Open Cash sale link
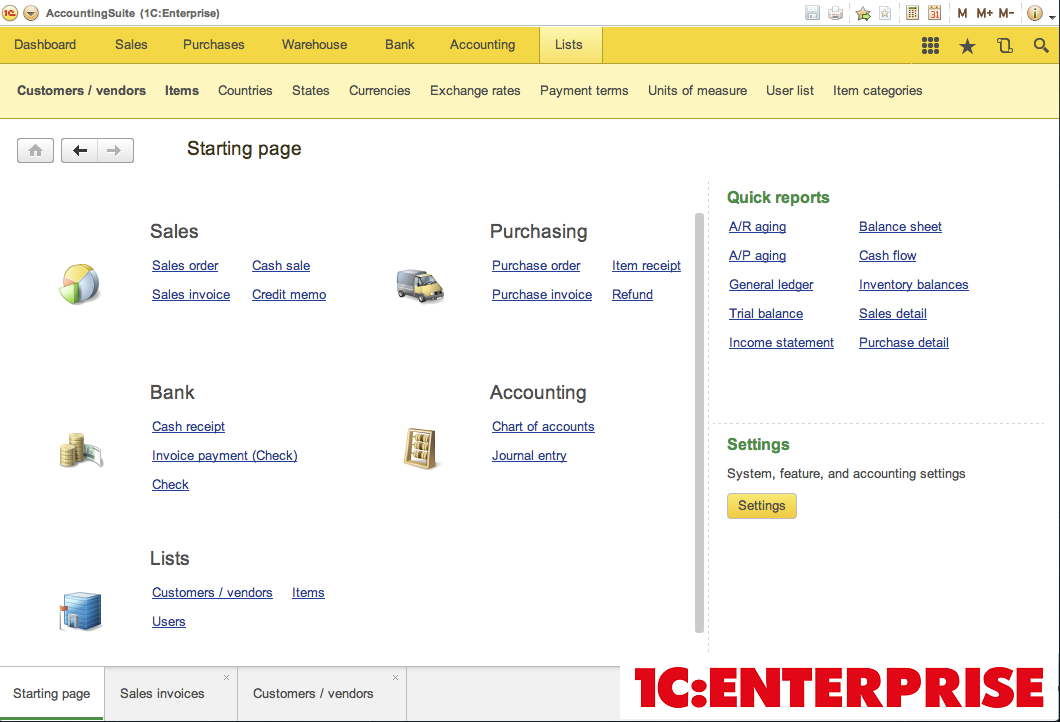The image size is (1060, 722). (281, 266)
